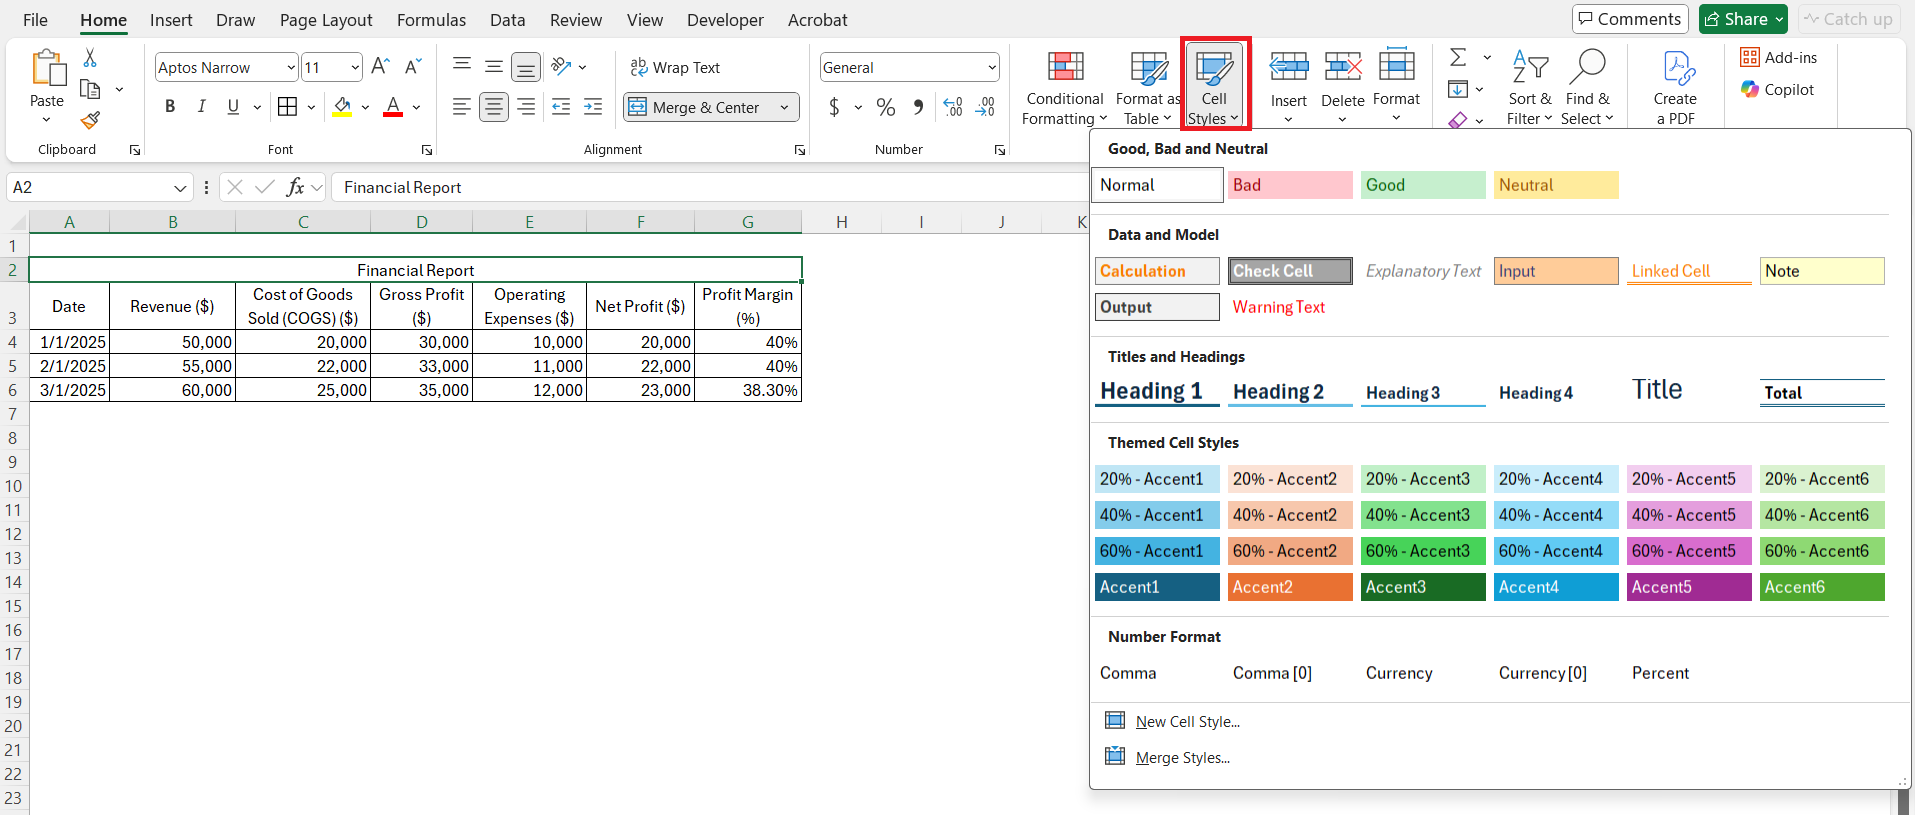Open Conditional Formatting

[1065, 88]
